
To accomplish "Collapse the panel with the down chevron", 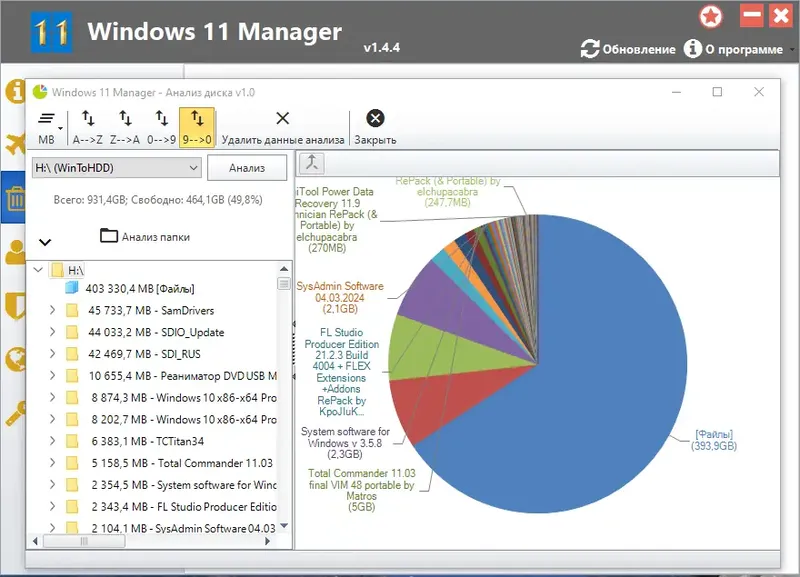I will (x=45, y=242).
